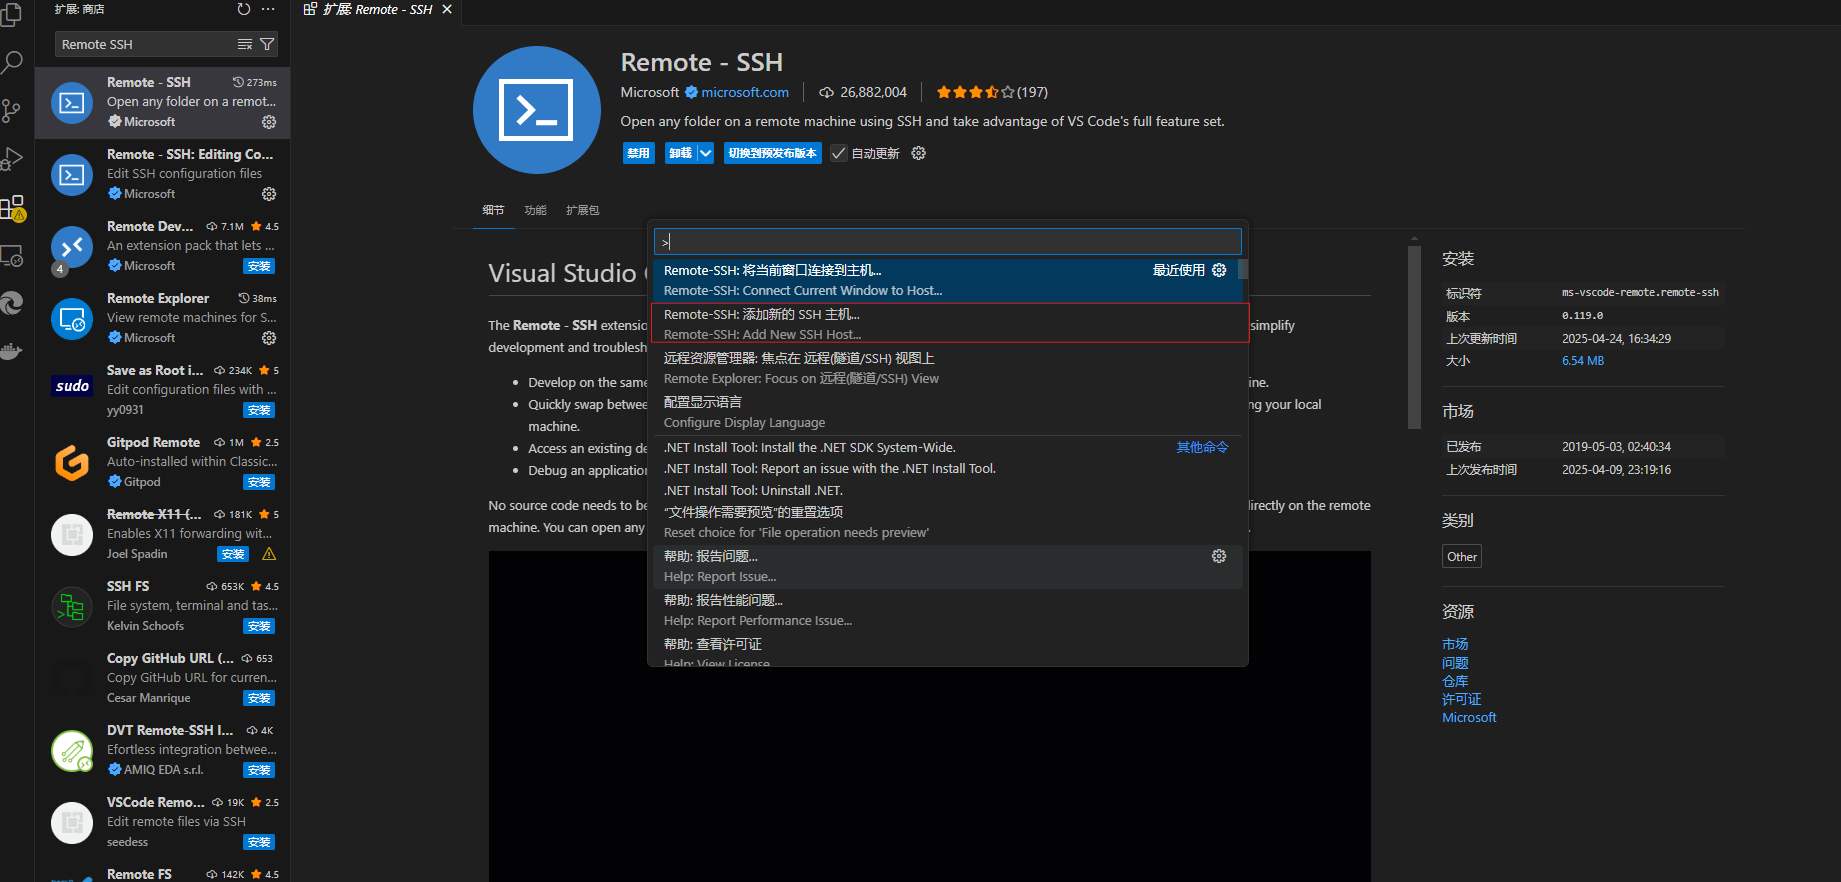
Task: Expand the 卸载 uninstall dropdown arrow
Action: point(705,153)
